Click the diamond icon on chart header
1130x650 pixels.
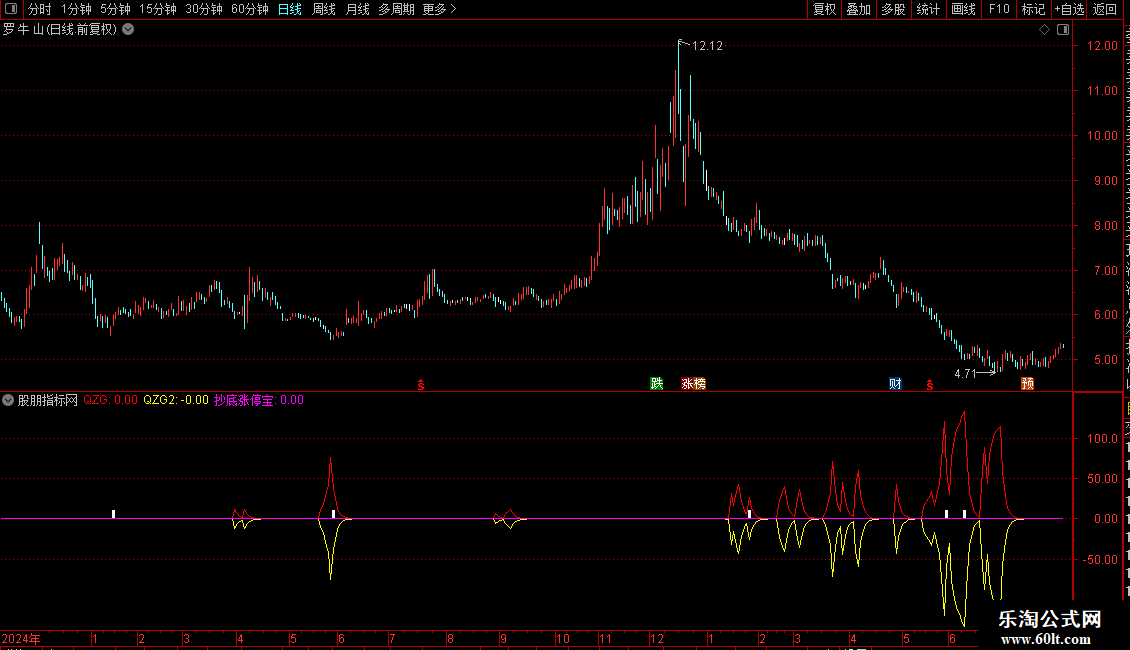point(1044,29)
